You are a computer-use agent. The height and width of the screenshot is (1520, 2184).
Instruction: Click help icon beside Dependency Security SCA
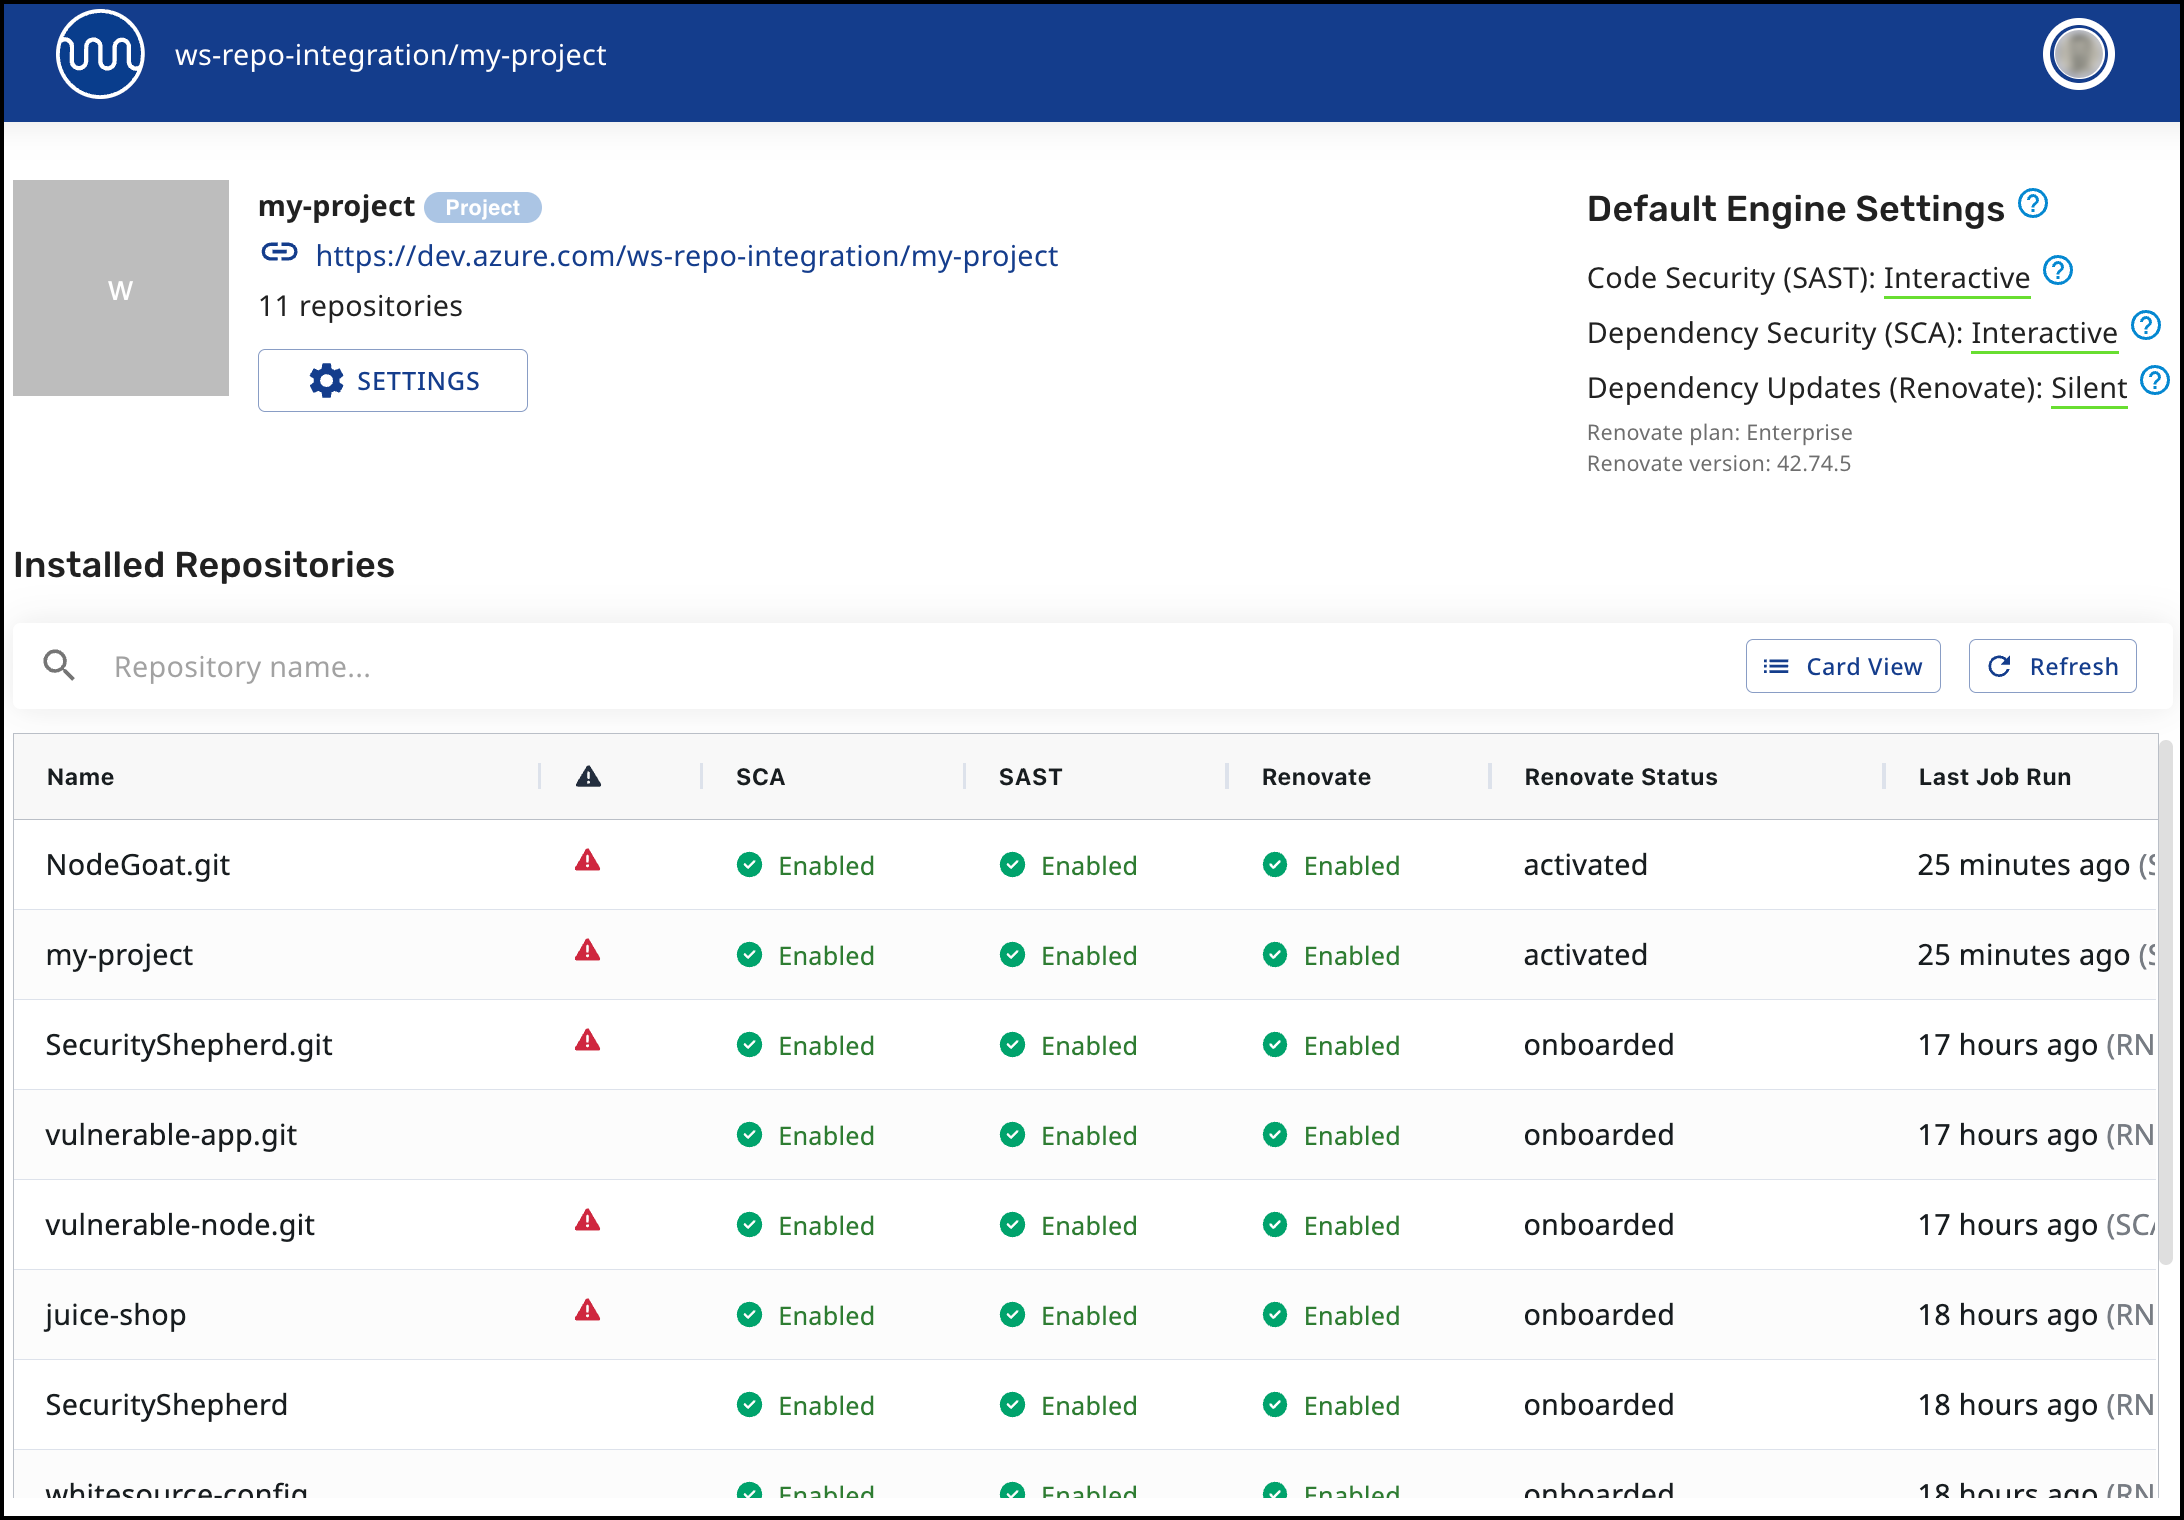click(x=2146, y=326)
